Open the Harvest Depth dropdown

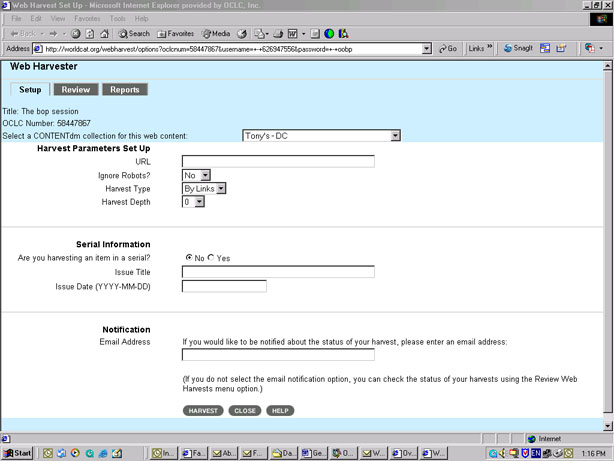pyautogui.click(x=193, y=202)
